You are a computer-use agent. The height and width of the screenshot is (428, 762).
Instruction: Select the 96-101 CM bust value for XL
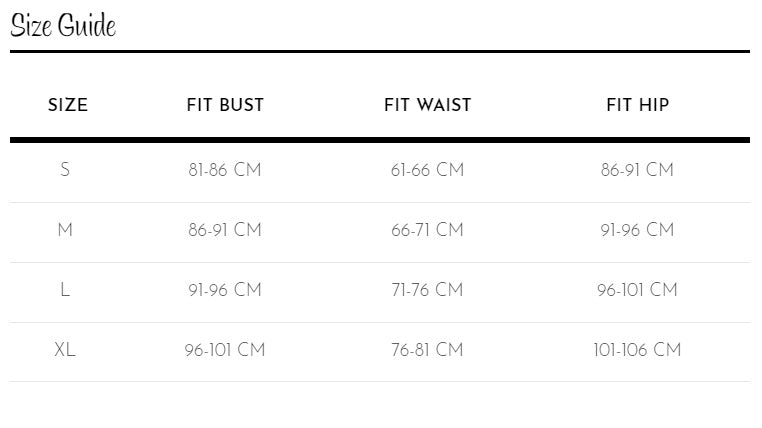225,351
